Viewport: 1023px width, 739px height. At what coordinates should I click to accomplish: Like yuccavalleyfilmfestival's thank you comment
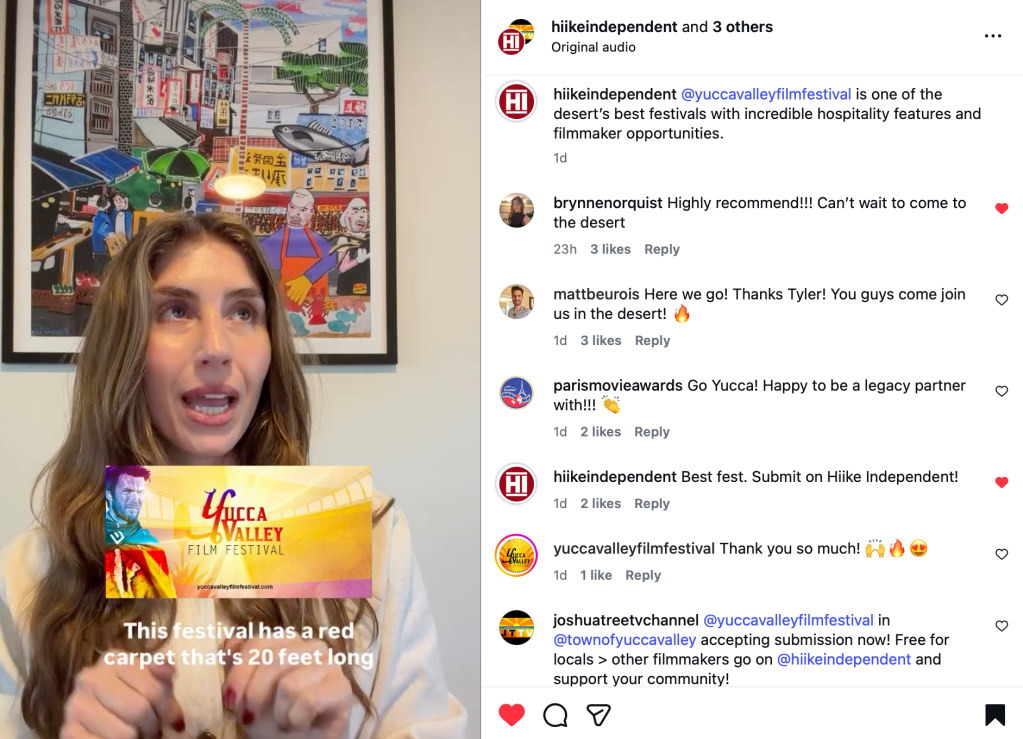pyautogui.click(x=1001, y=554)
